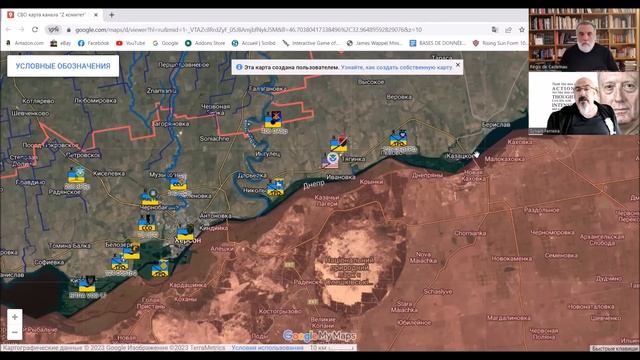
Task: Open a new browser tab
Action: (111, 15)
